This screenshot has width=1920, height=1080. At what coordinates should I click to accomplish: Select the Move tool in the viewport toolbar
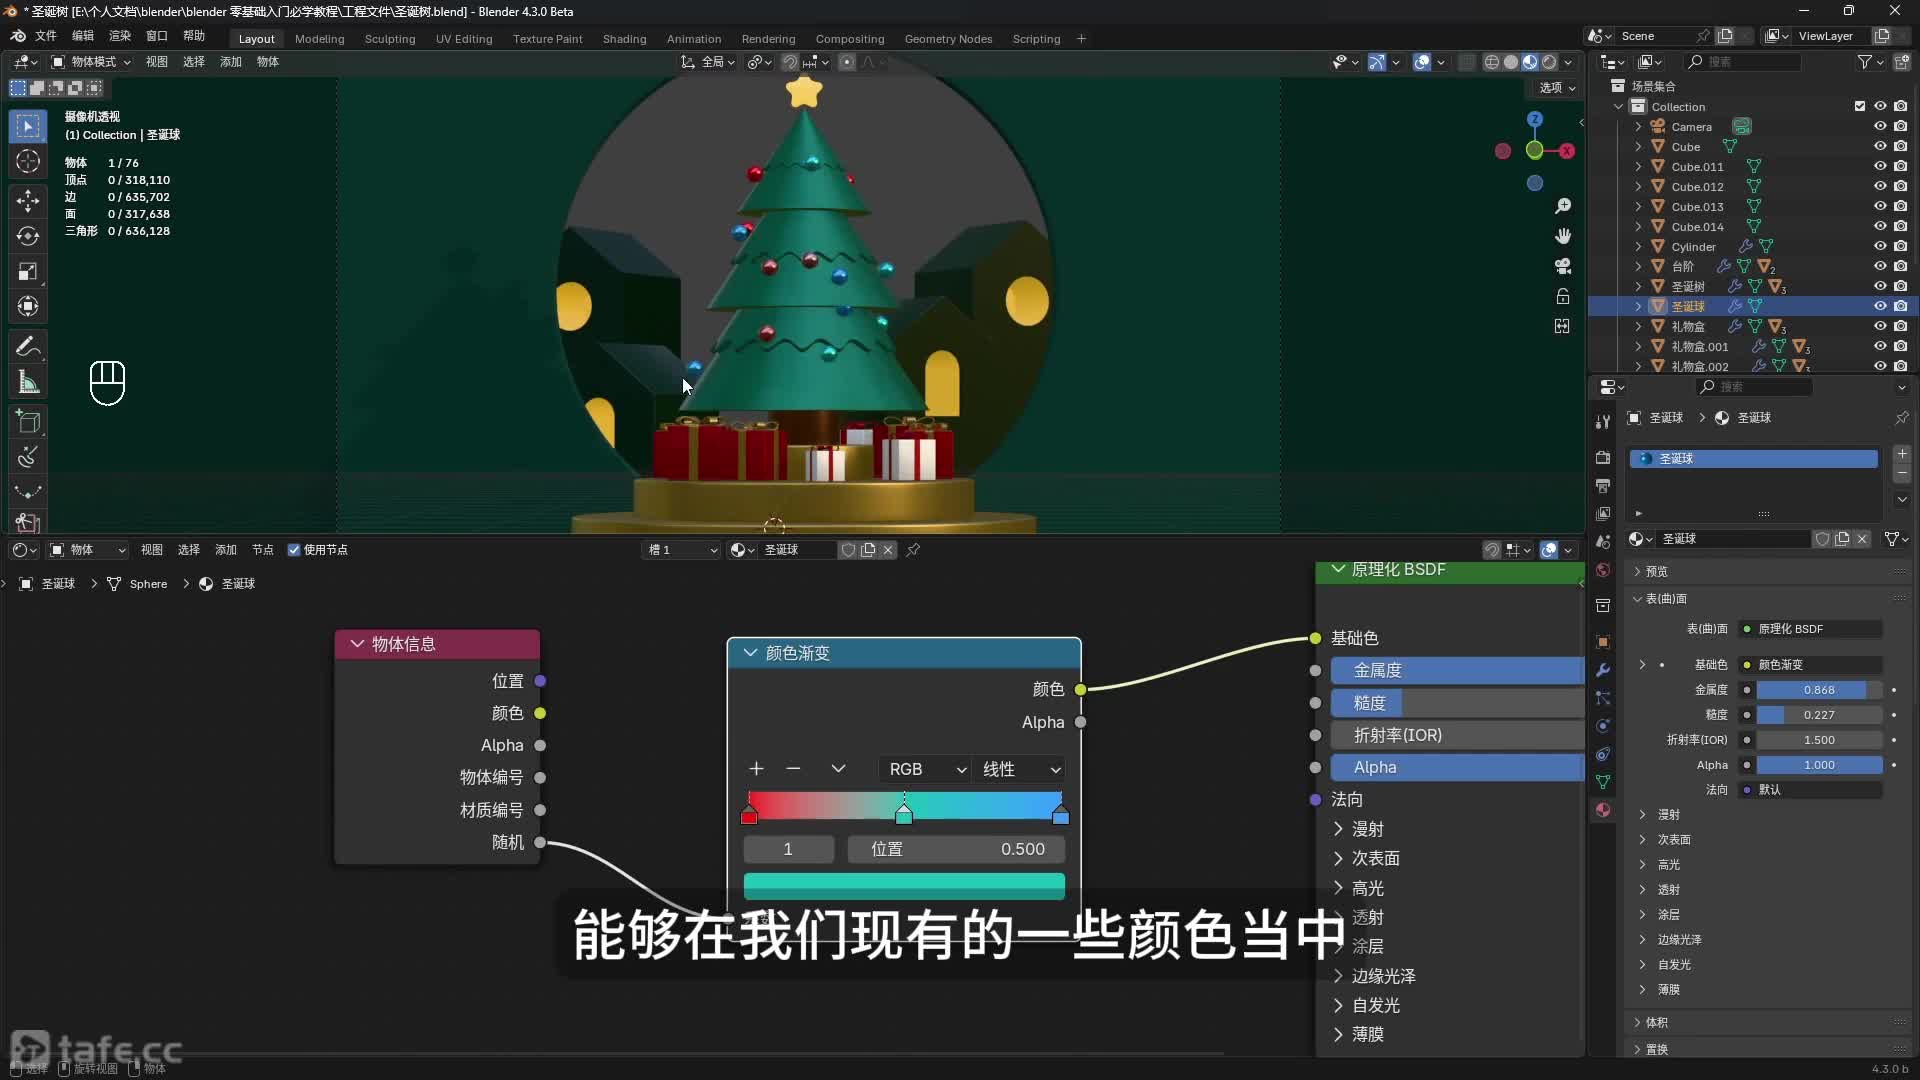(28, 200)
